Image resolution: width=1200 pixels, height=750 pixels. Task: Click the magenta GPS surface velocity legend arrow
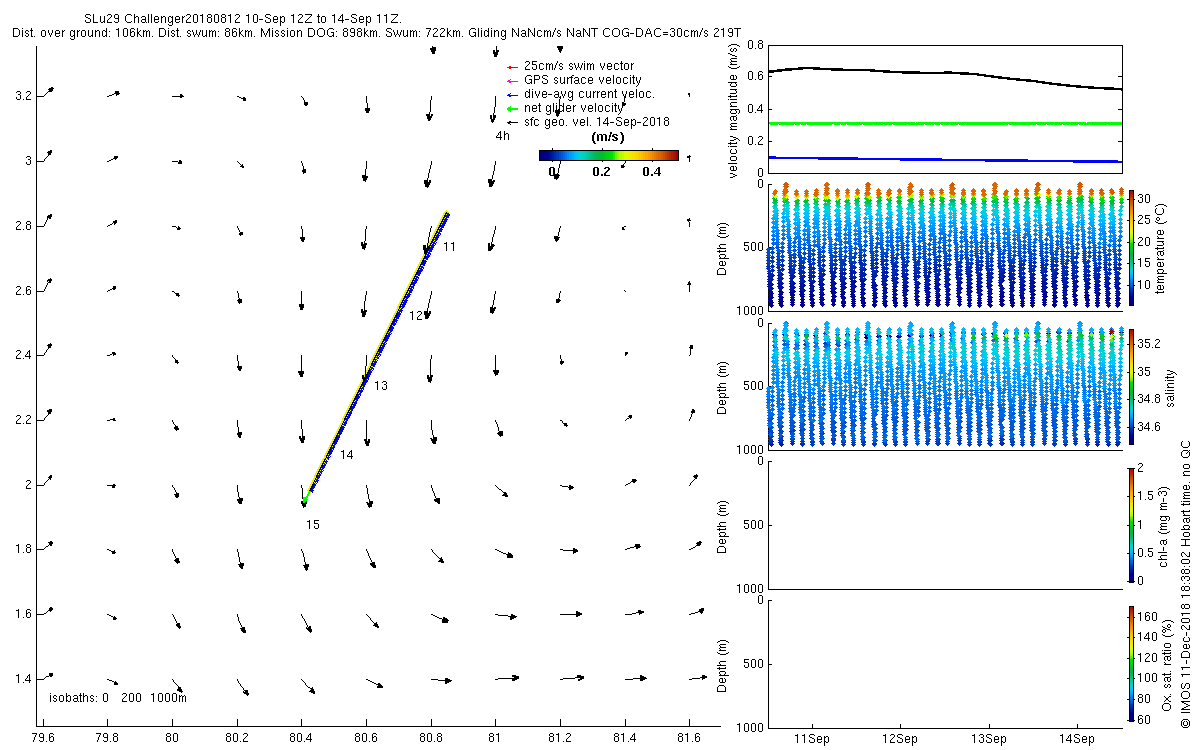(x=511, y=80)
